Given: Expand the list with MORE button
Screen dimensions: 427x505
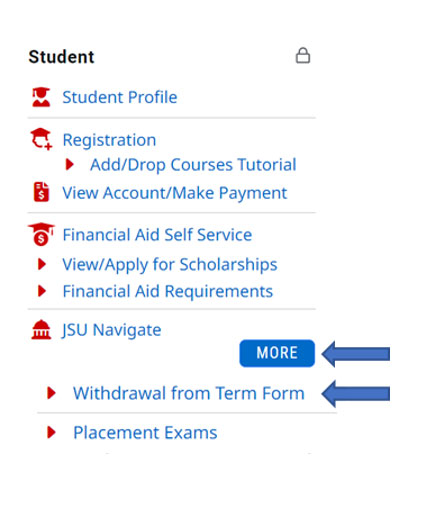Looking at the screenshot, I should point(277,353).
